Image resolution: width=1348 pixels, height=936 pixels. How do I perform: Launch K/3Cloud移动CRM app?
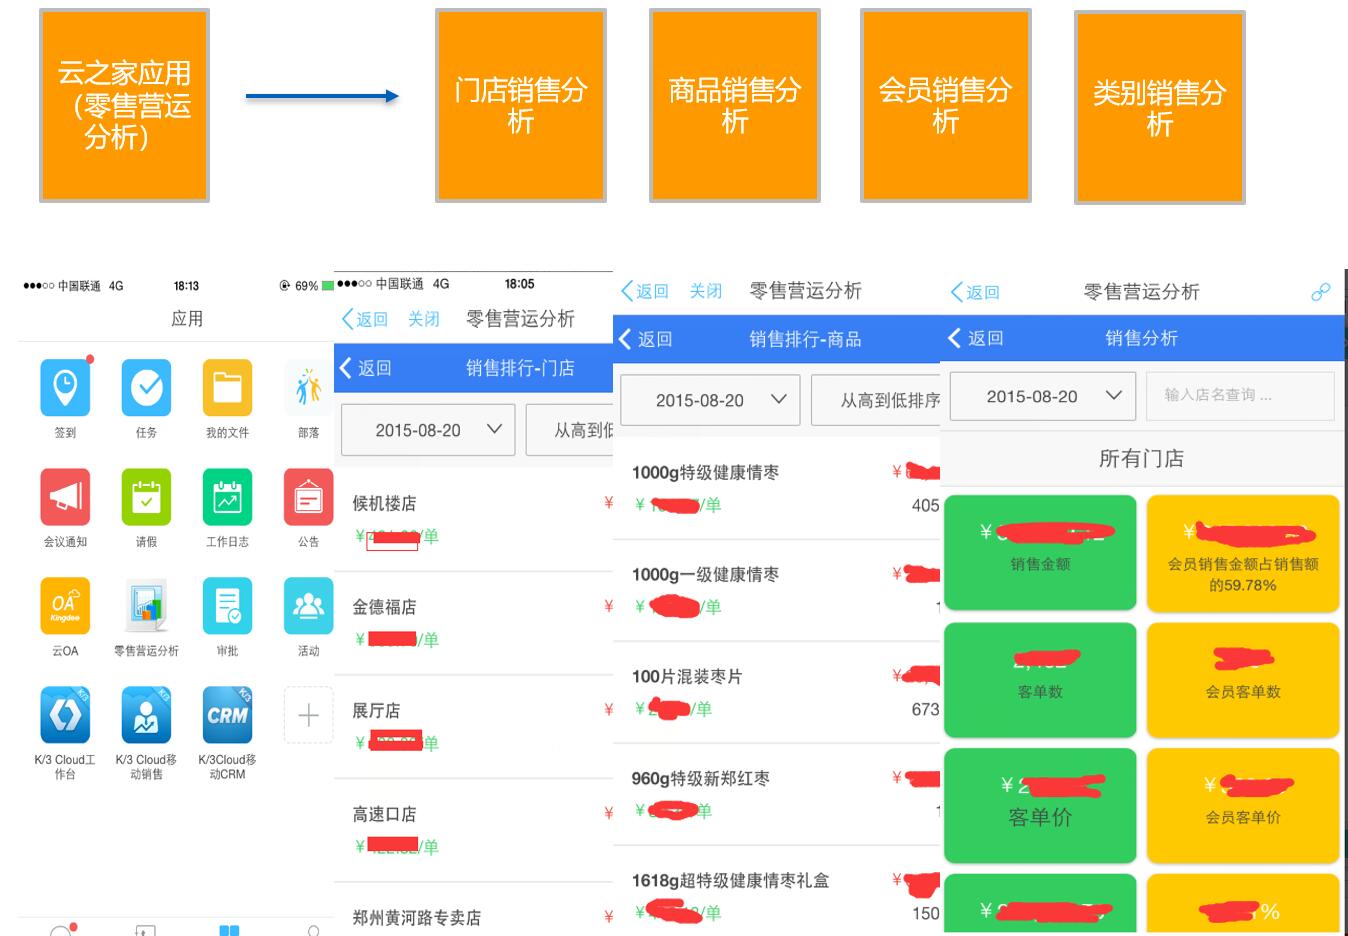click(x=228, y=715)
